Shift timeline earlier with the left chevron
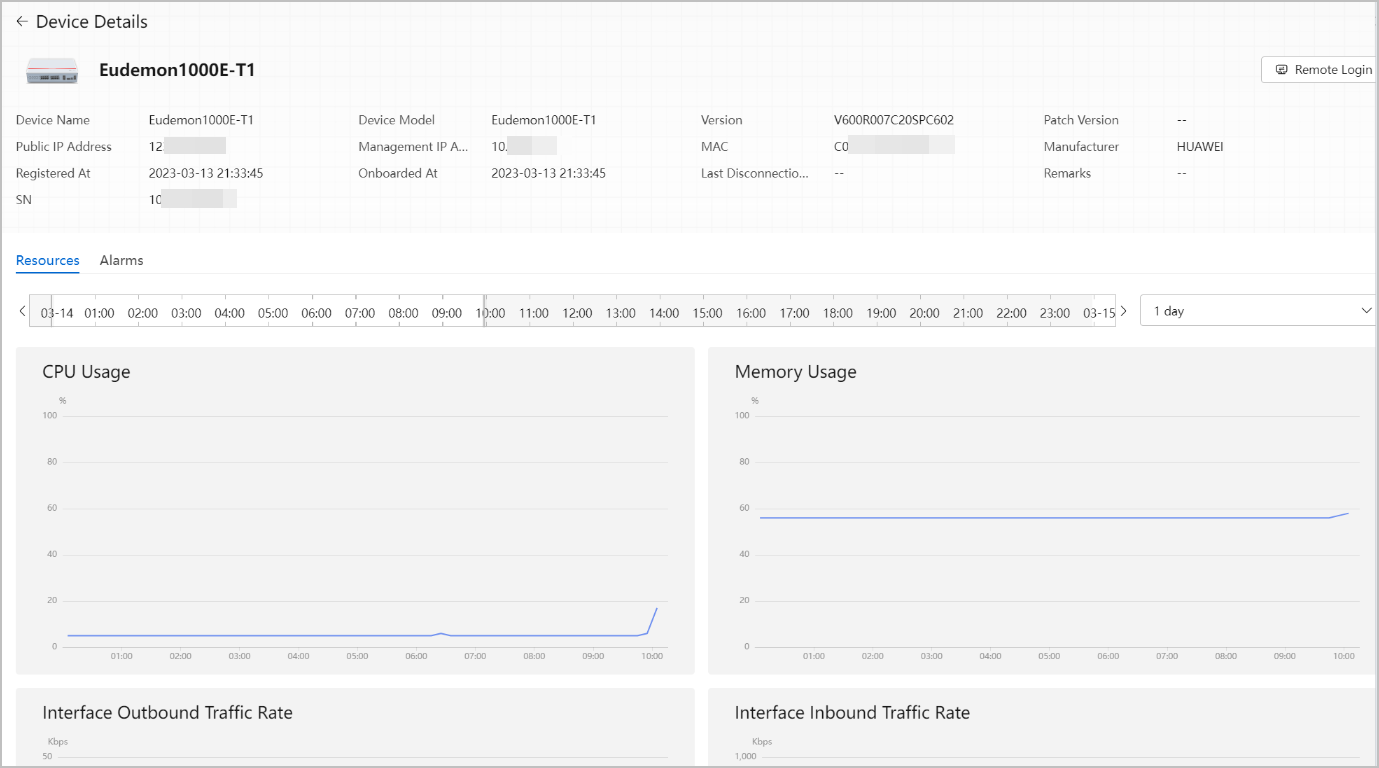The image size is (1379, 768). coord(22,311)
